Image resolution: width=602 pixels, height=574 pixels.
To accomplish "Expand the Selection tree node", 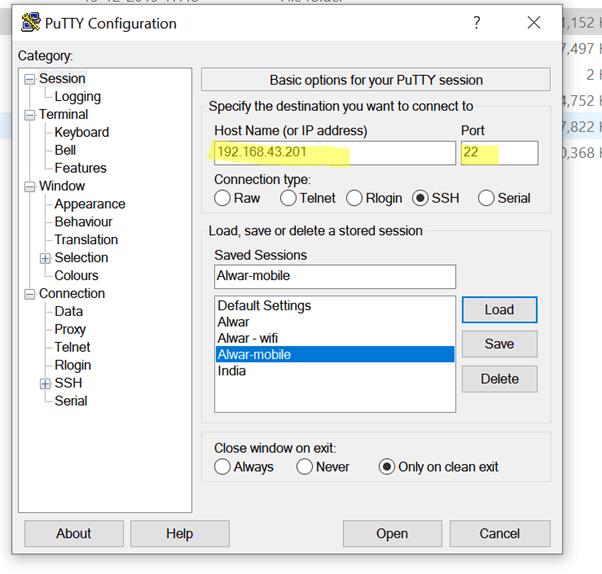I will [45, 258].
